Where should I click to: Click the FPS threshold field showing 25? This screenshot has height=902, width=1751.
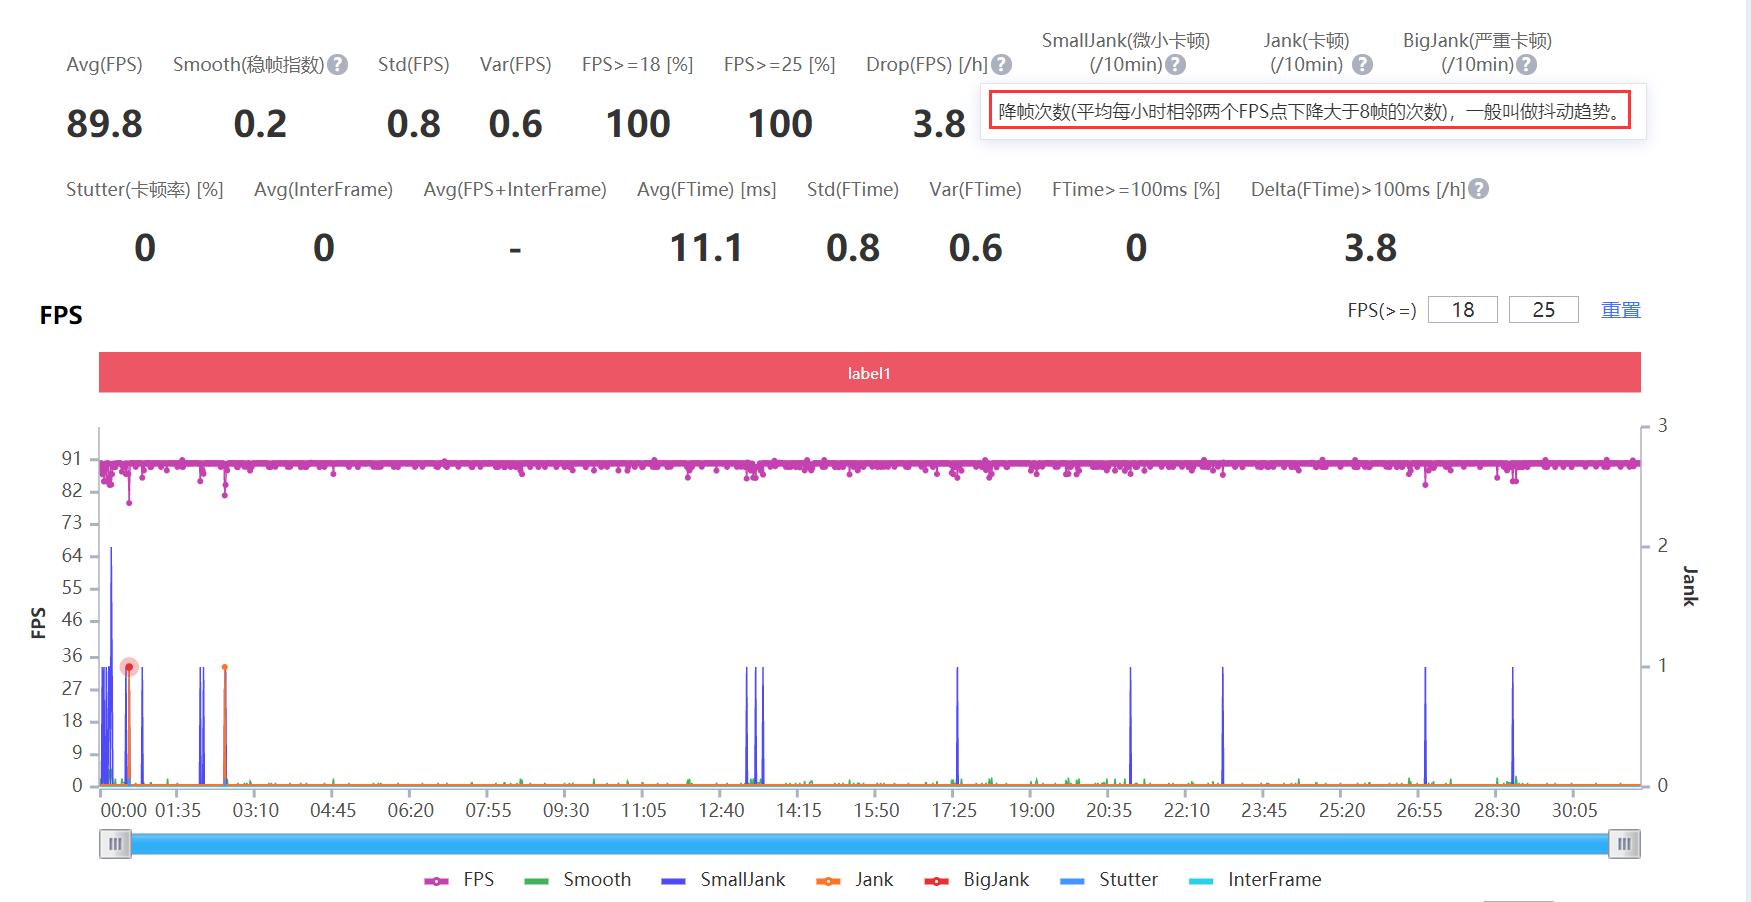[1543, 310]
